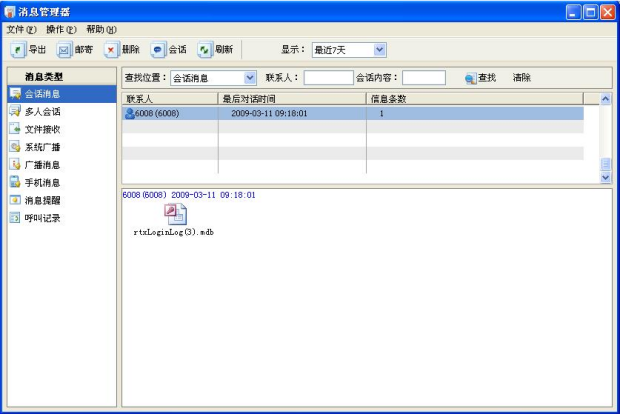Select 消息提醒 in the message type list
The width and height of the screenshot is (620, 414).
coord(62,200)
